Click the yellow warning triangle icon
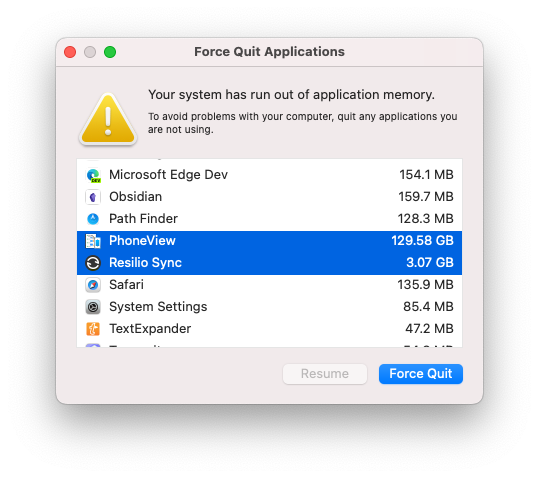Screen dimensions: 539x478 [x=108, y=119]
